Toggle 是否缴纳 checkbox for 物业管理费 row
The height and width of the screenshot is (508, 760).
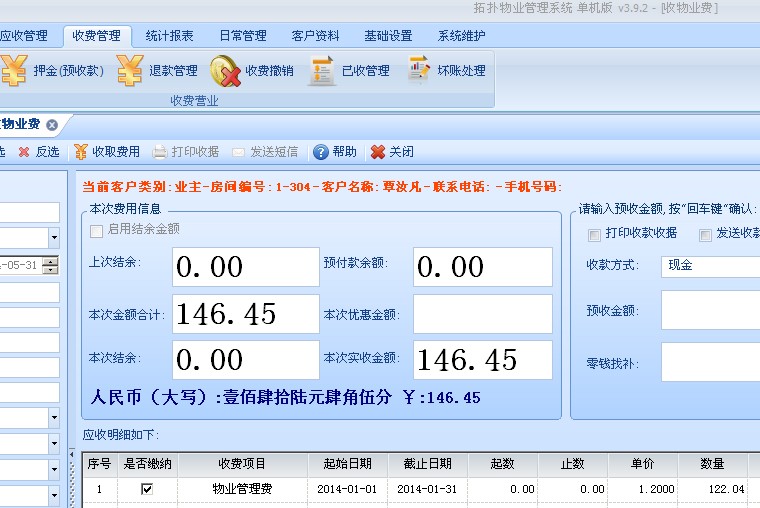coord(147,489)
